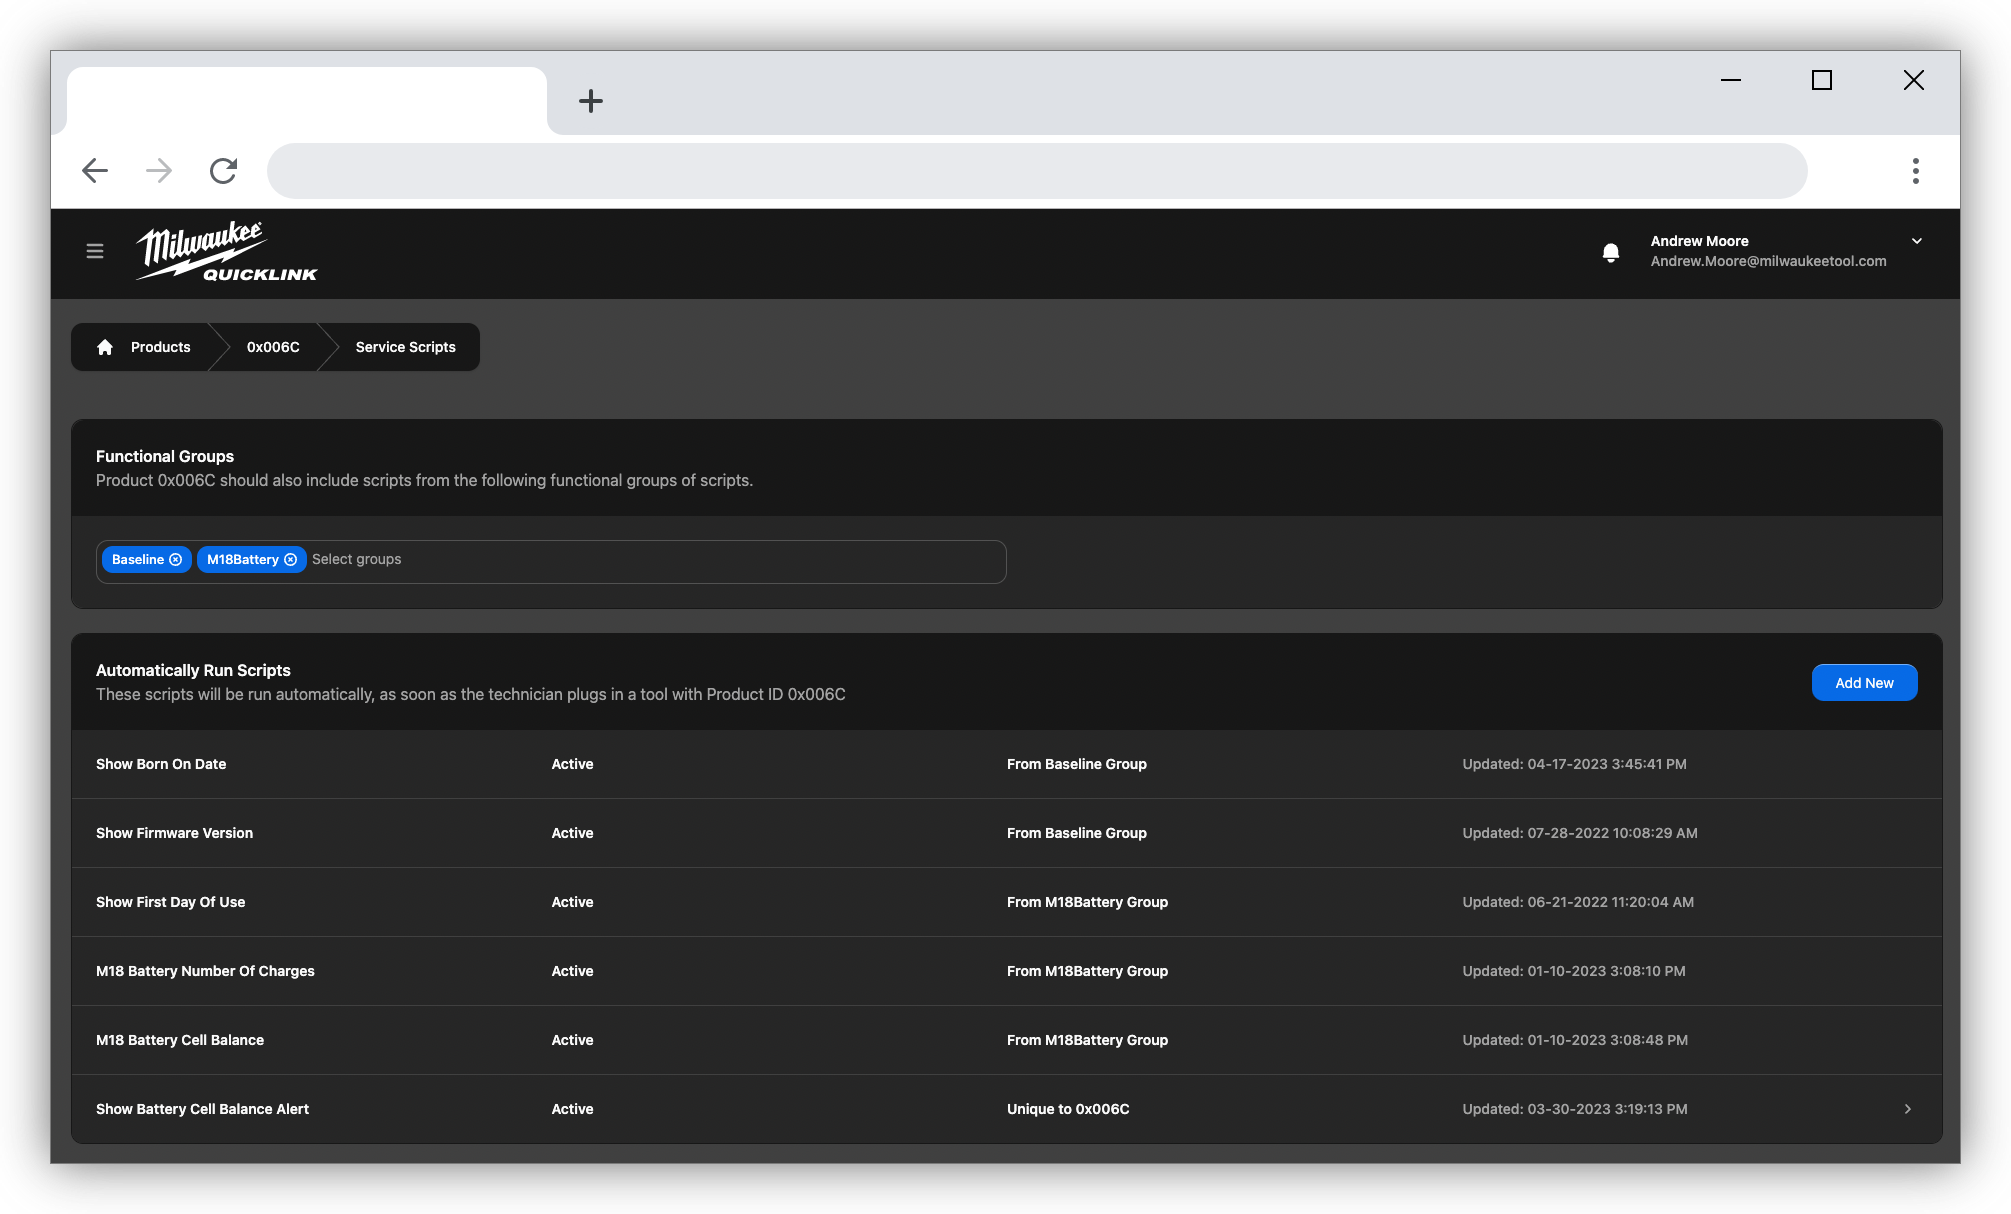
Task: Select the Show Firmware Version script
Action: point(174,833)
